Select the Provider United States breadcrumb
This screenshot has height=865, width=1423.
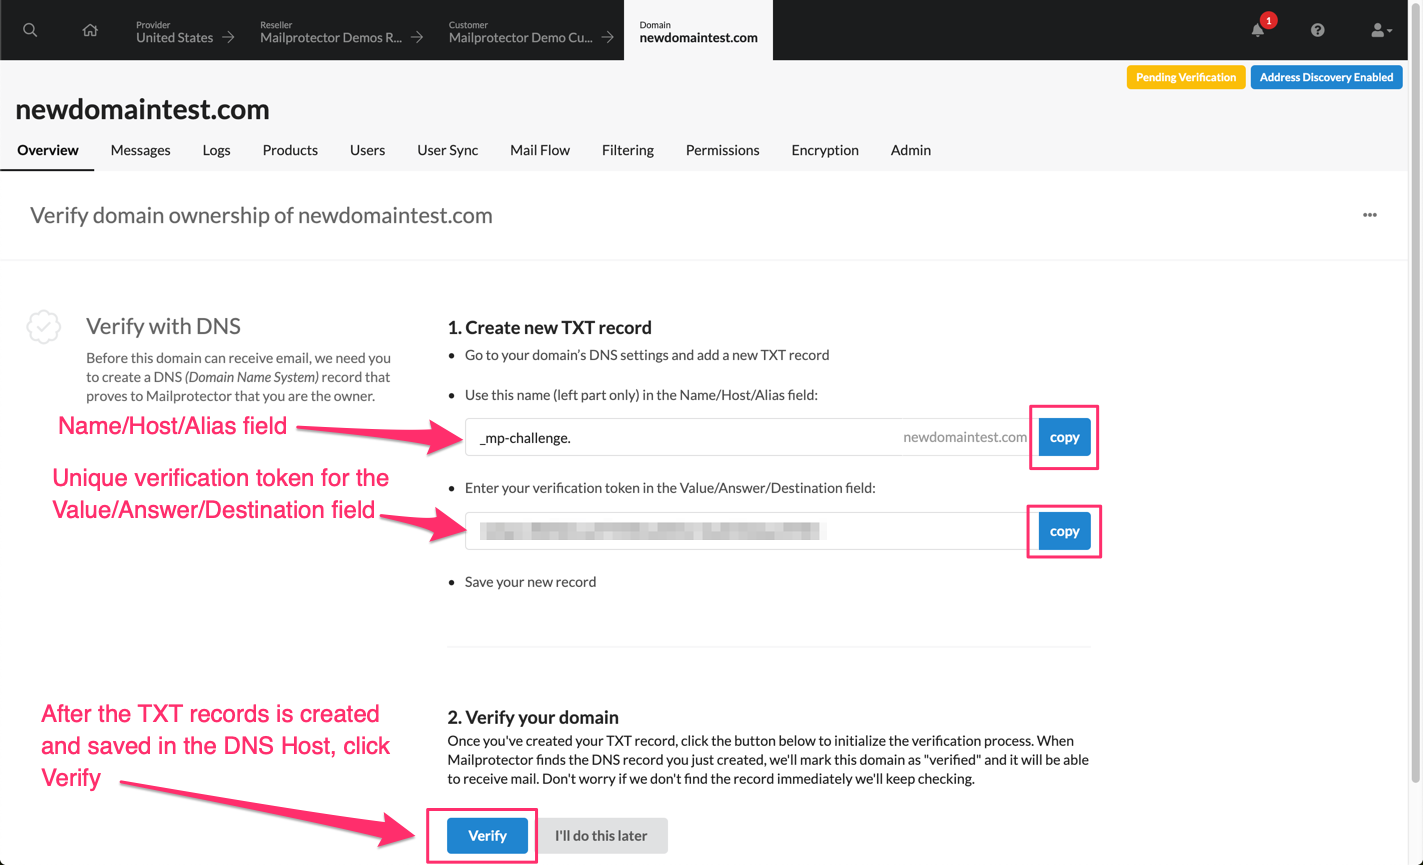[185, 31]
